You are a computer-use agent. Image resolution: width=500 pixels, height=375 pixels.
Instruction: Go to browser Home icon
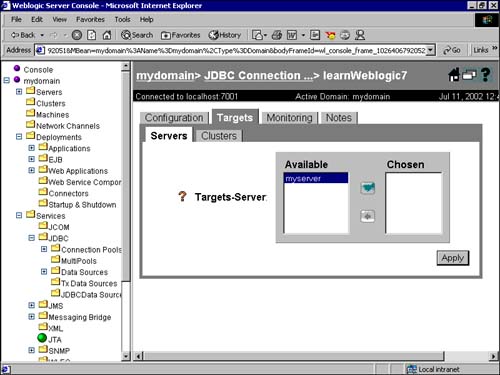coord(107,35)
